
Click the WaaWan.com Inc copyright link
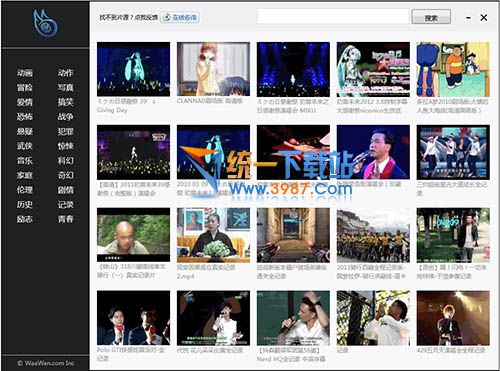(46, 363)
